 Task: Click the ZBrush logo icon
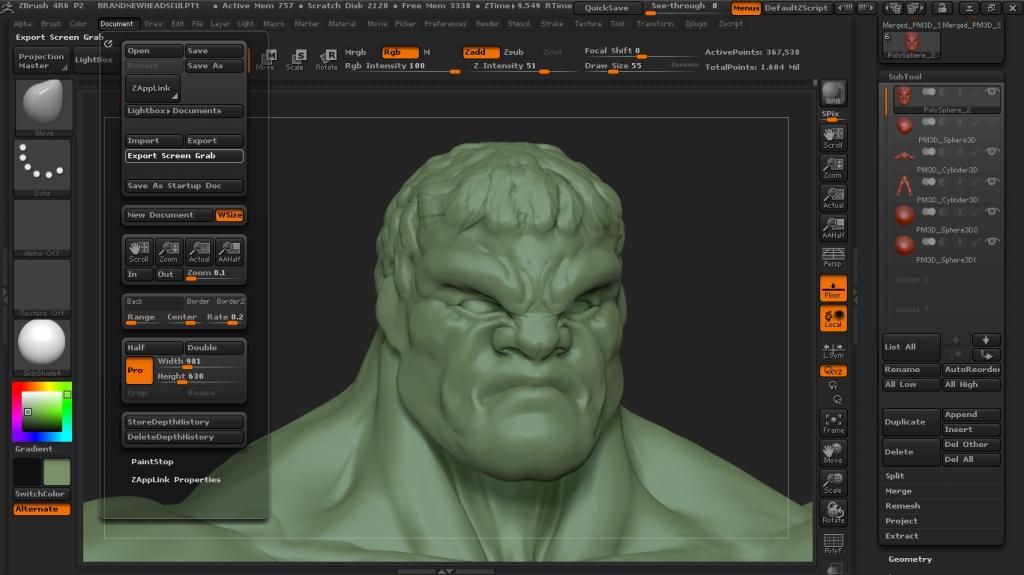[7, 6]
